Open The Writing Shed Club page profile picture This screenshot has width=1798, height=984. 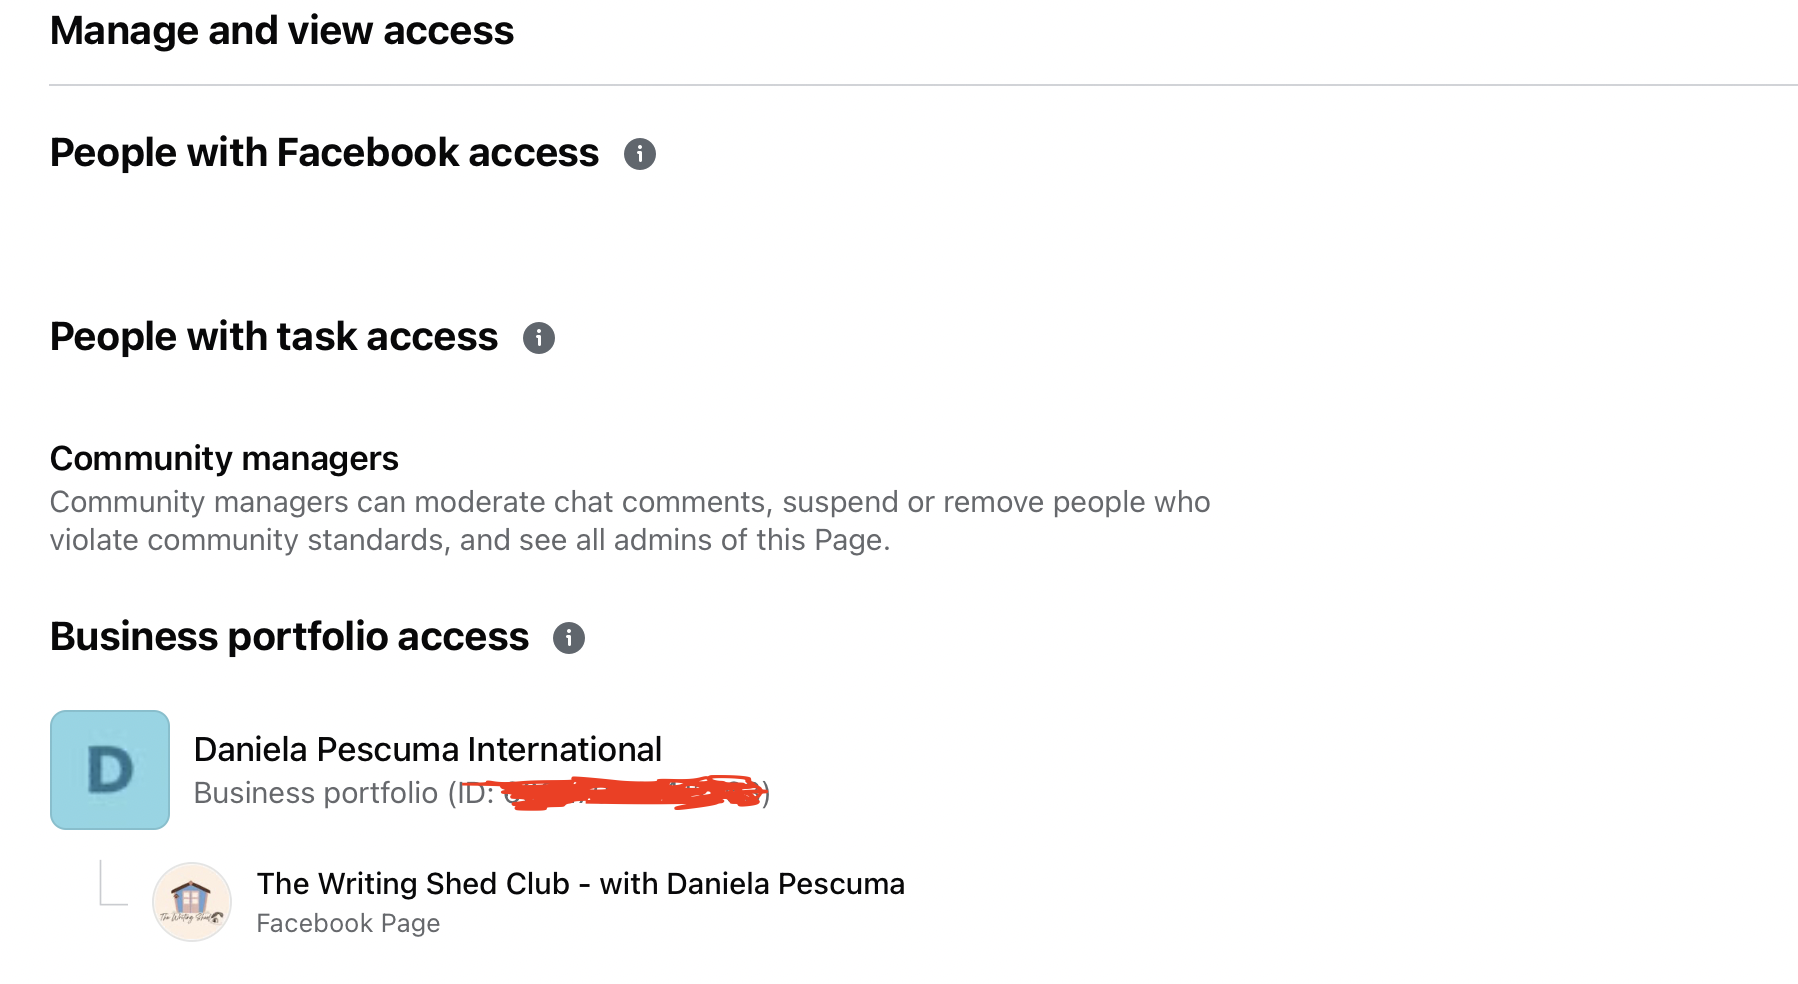pos(192,902)
